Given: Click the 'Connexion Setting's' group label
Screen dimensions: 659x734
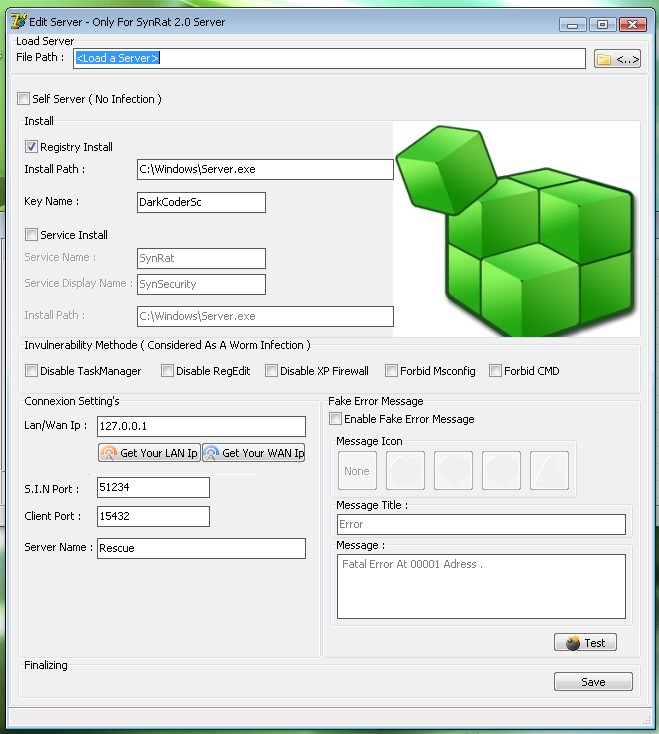Looking at the screenshot, I should click(x=72, y=401).
